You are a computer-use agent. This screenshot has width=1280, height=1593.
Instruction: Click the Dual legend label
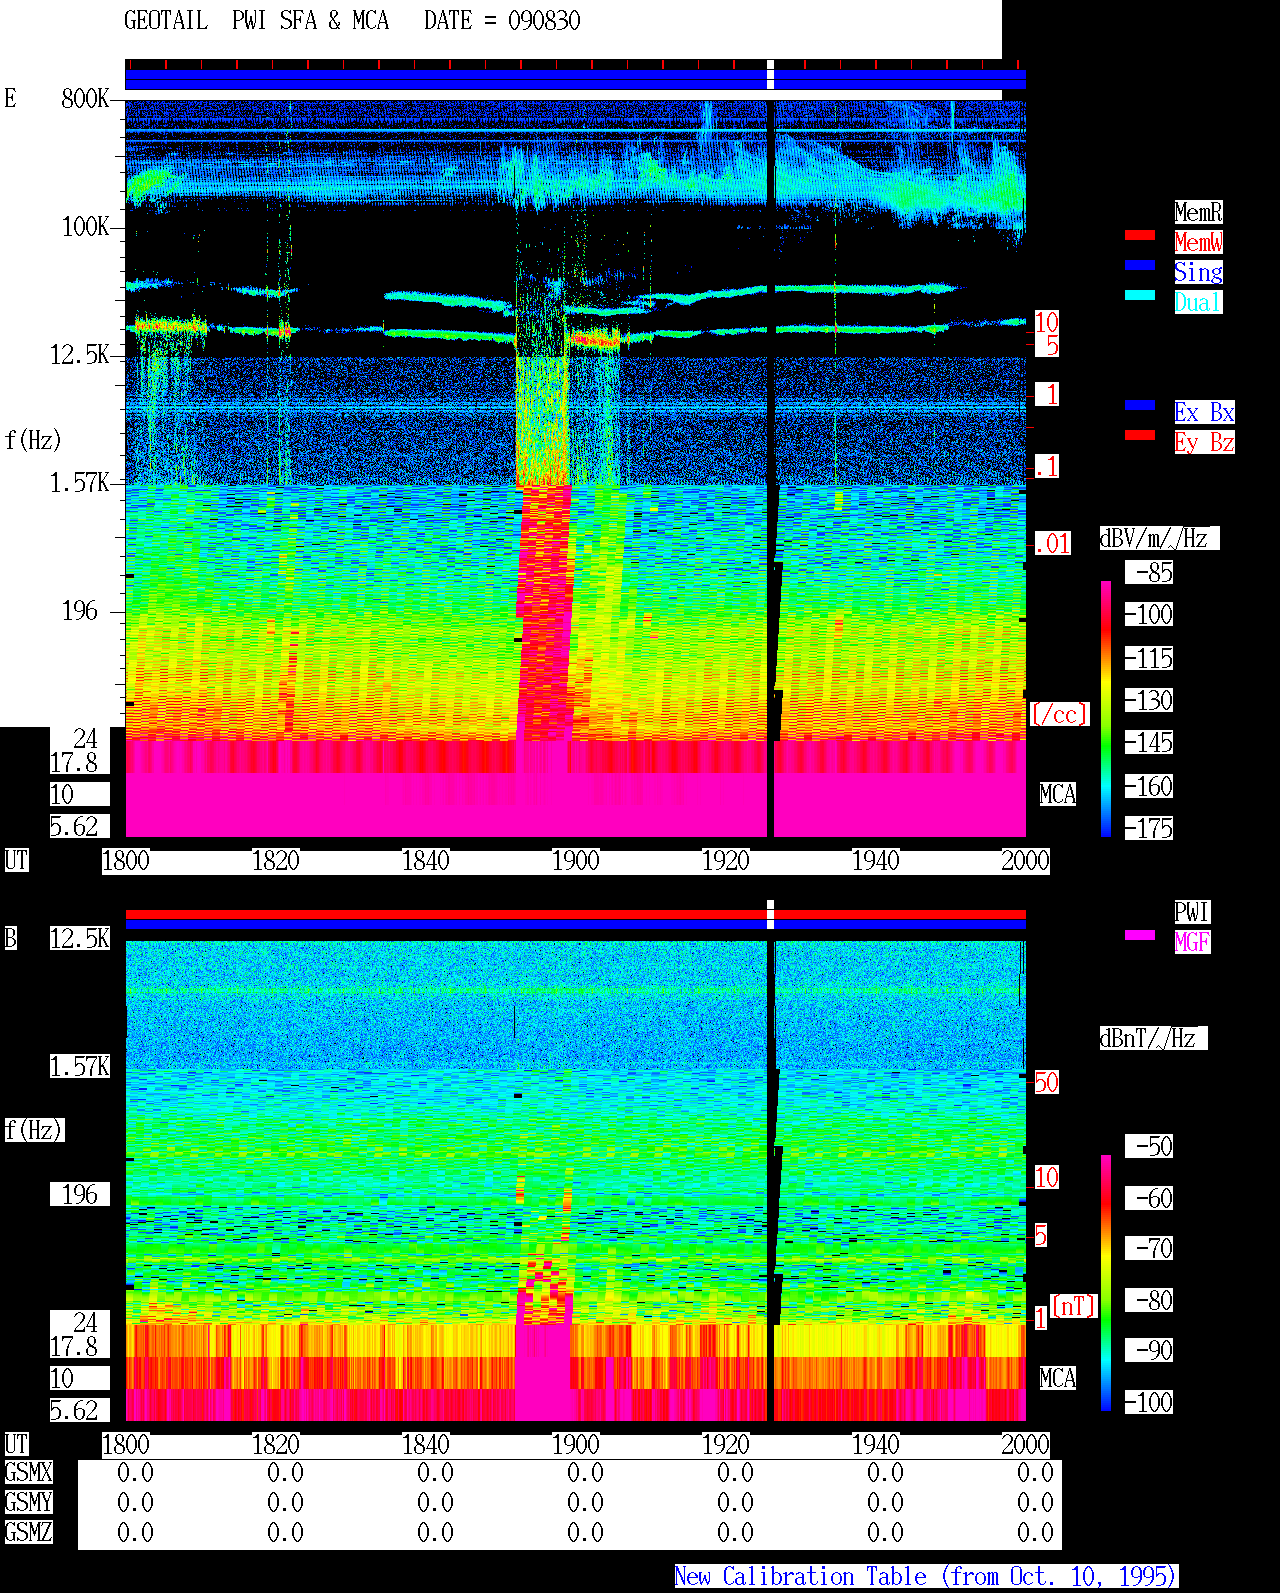coord(1198,302)
